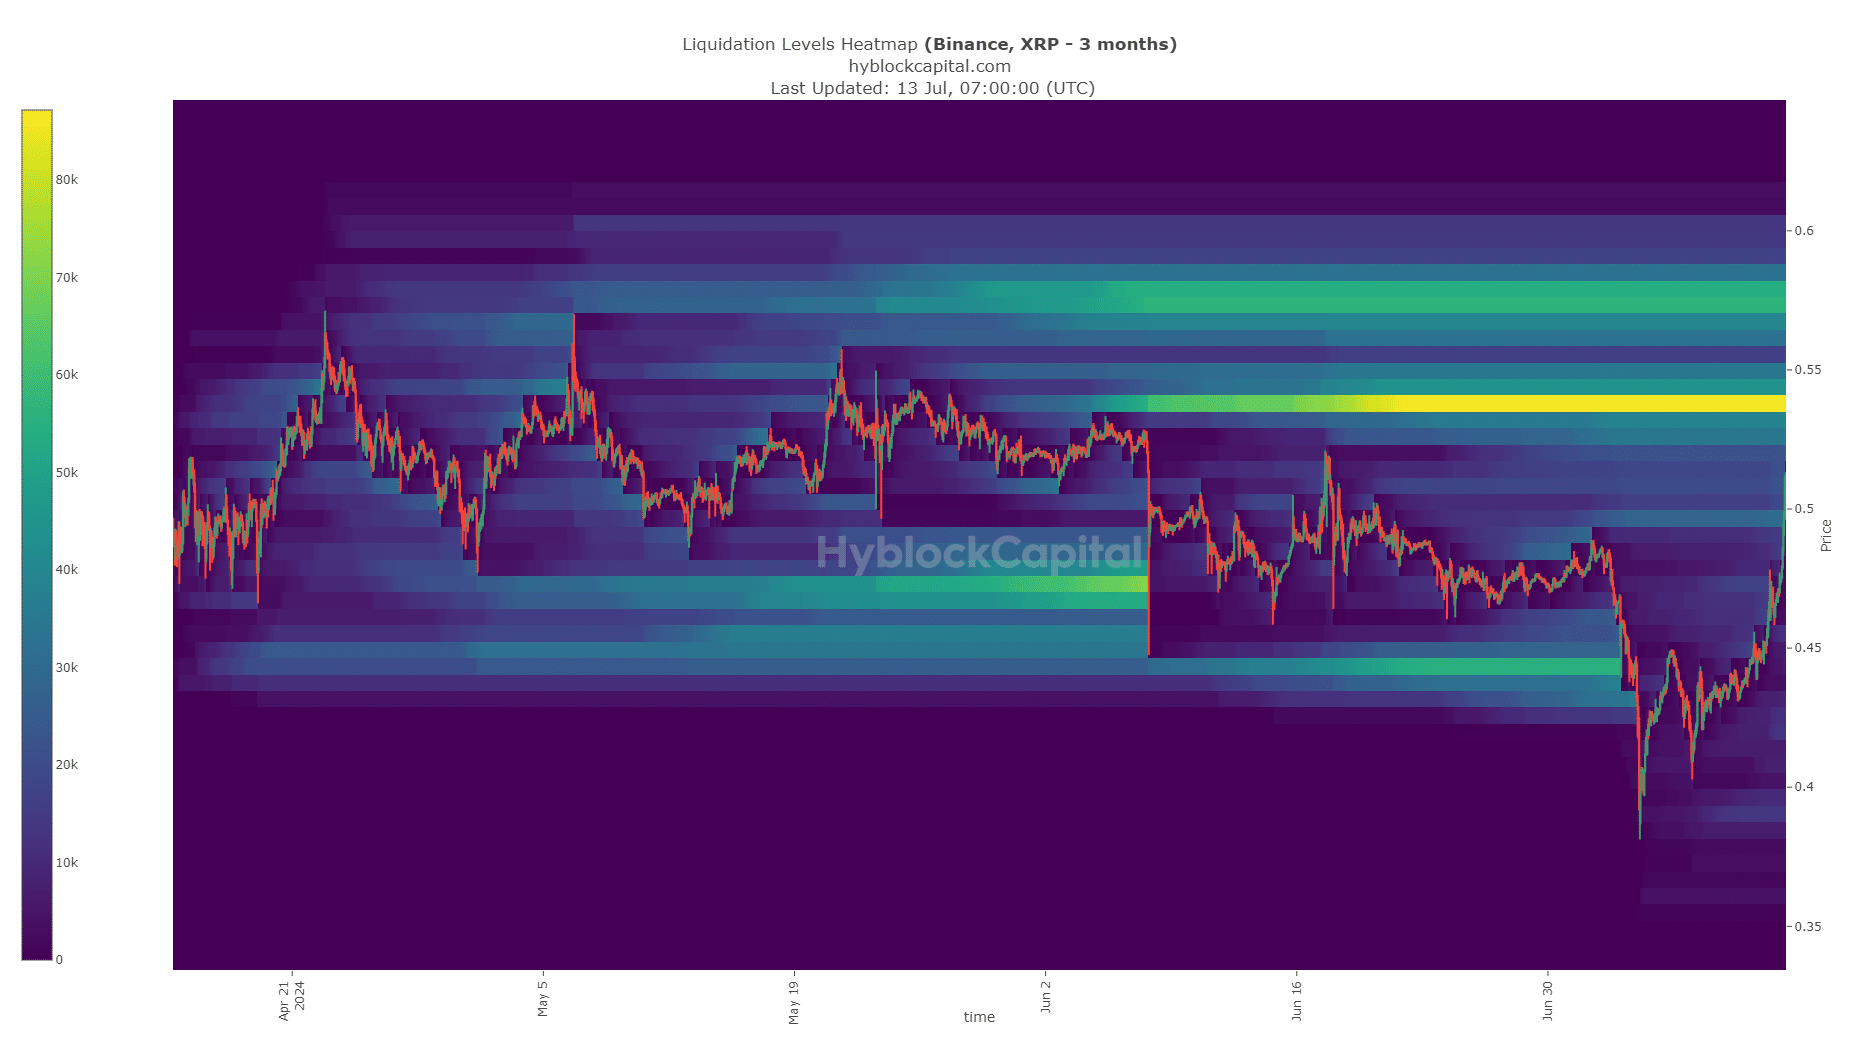This screenshot has height=1050, width=1866.
Task: Click the 70k label on the color scale
Action: coord(67,278)
